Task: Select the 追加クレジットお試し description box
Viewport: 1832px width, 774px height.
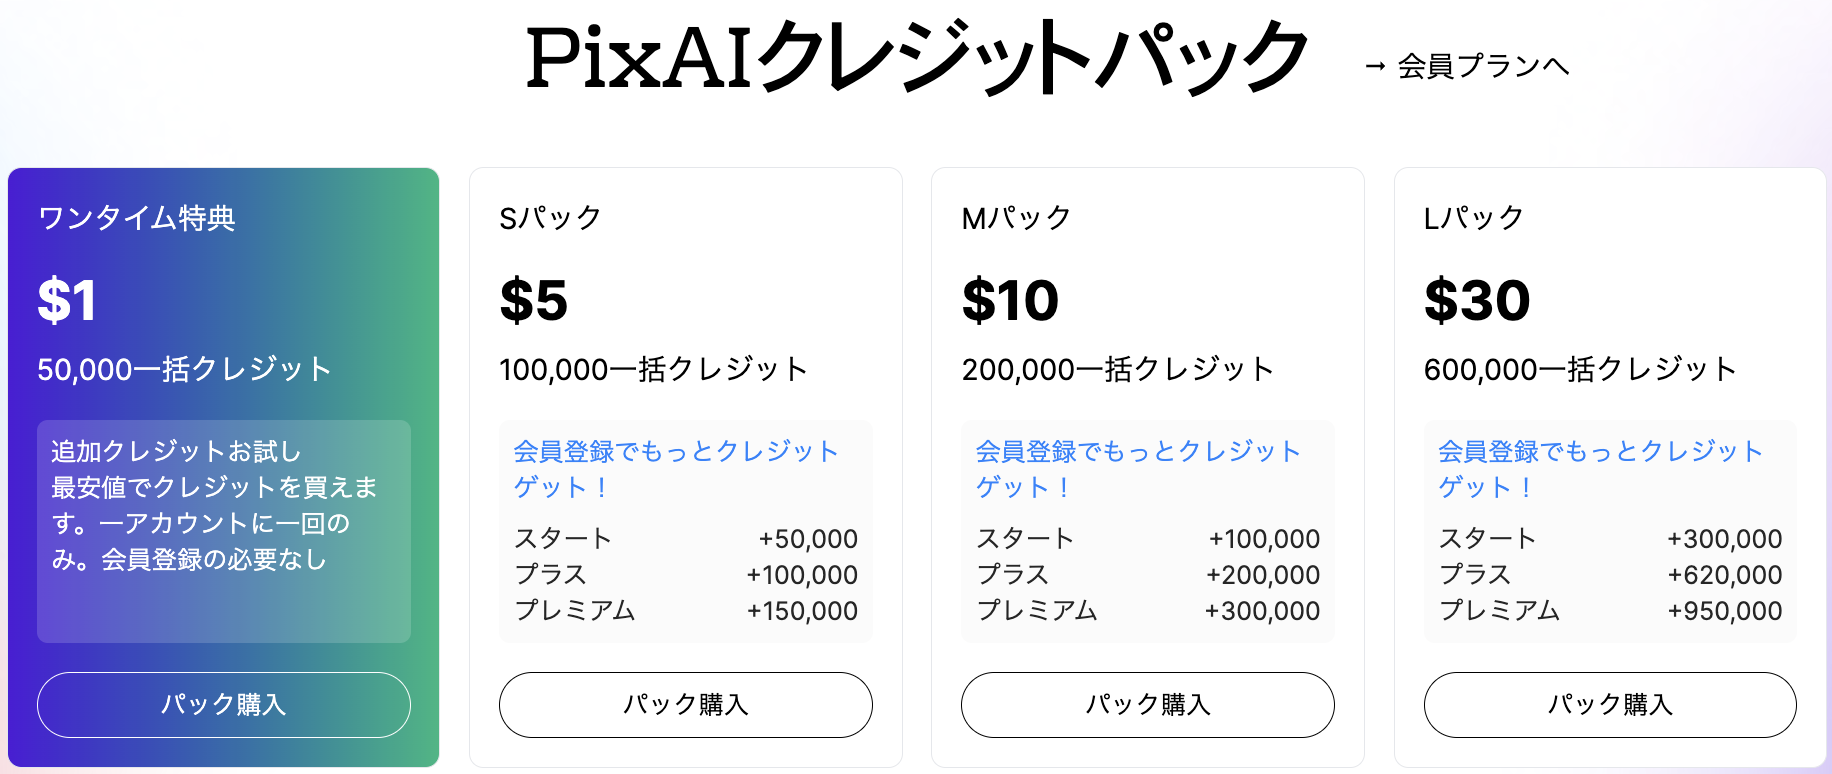Action: (224, 531)
